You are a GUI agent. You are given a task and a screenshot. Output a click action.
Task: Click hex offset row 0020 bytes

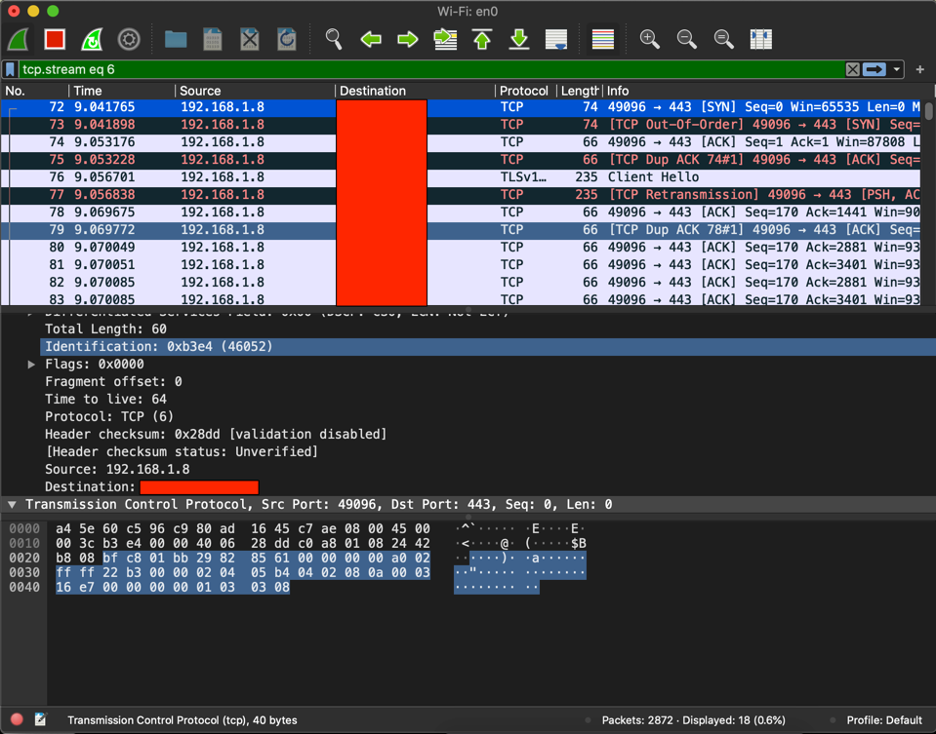[243, 558]
